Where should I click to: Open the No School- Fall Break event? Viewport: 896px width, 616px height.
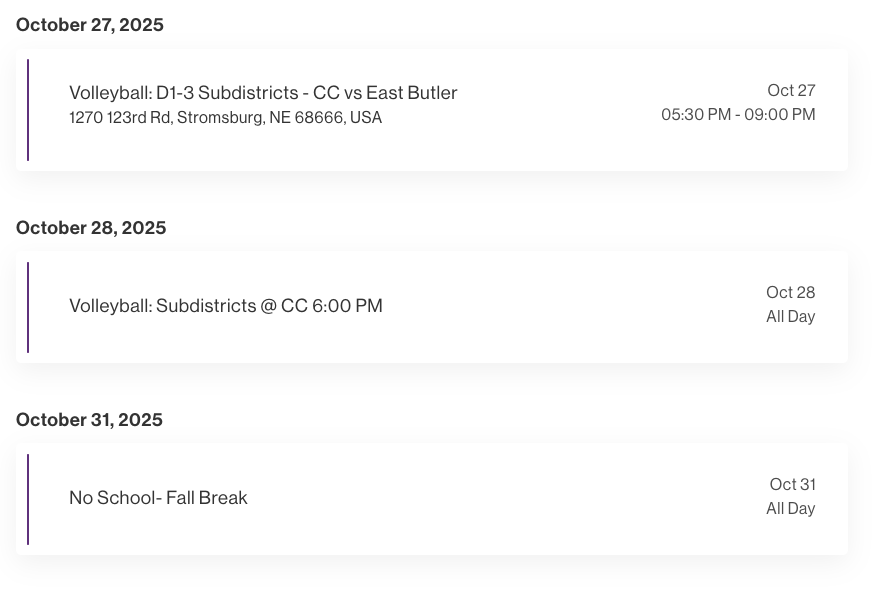[x=158, y=498]
